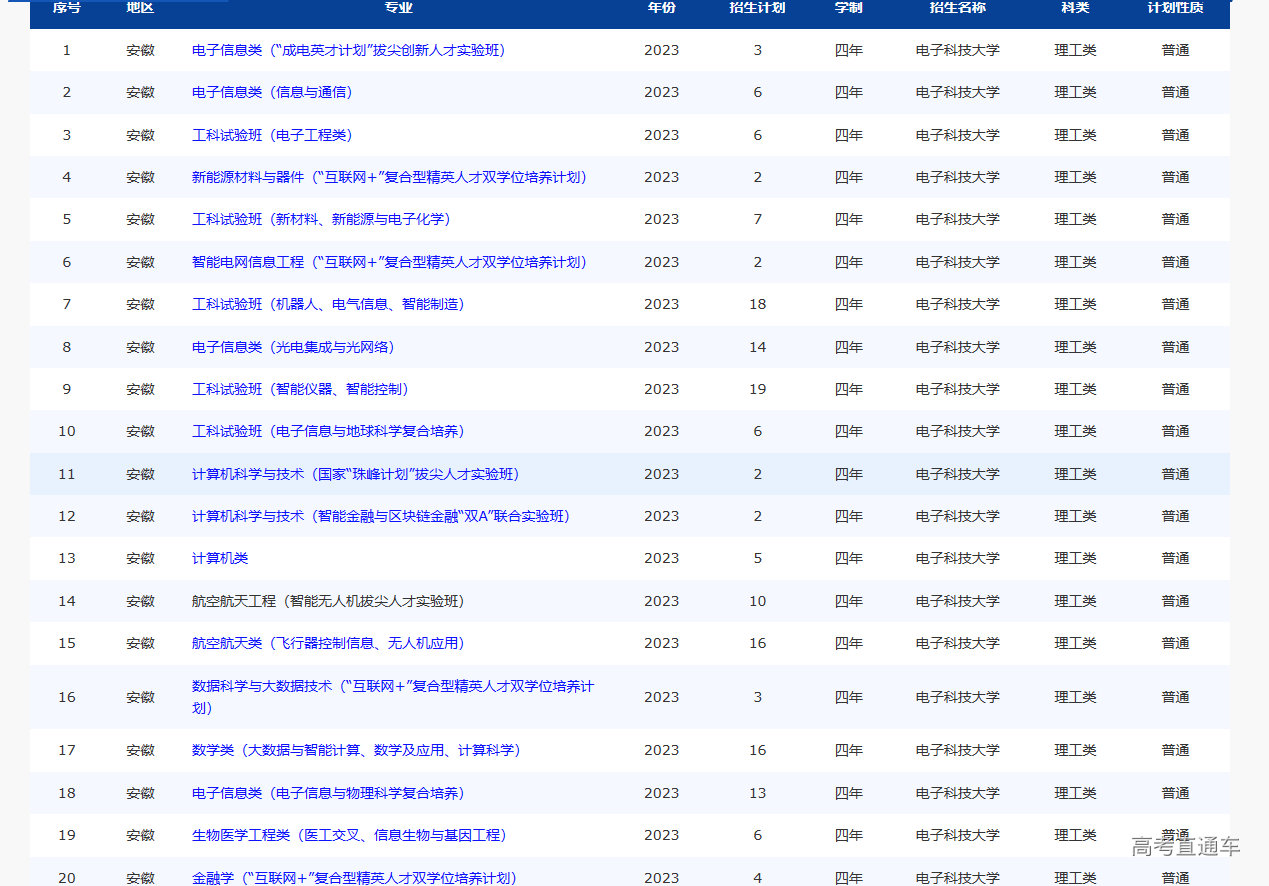The image size is (1269, 886).
Task: Select 计算机科学与技术 智能金融与区块链金融 link
Action: pos(380,516)
